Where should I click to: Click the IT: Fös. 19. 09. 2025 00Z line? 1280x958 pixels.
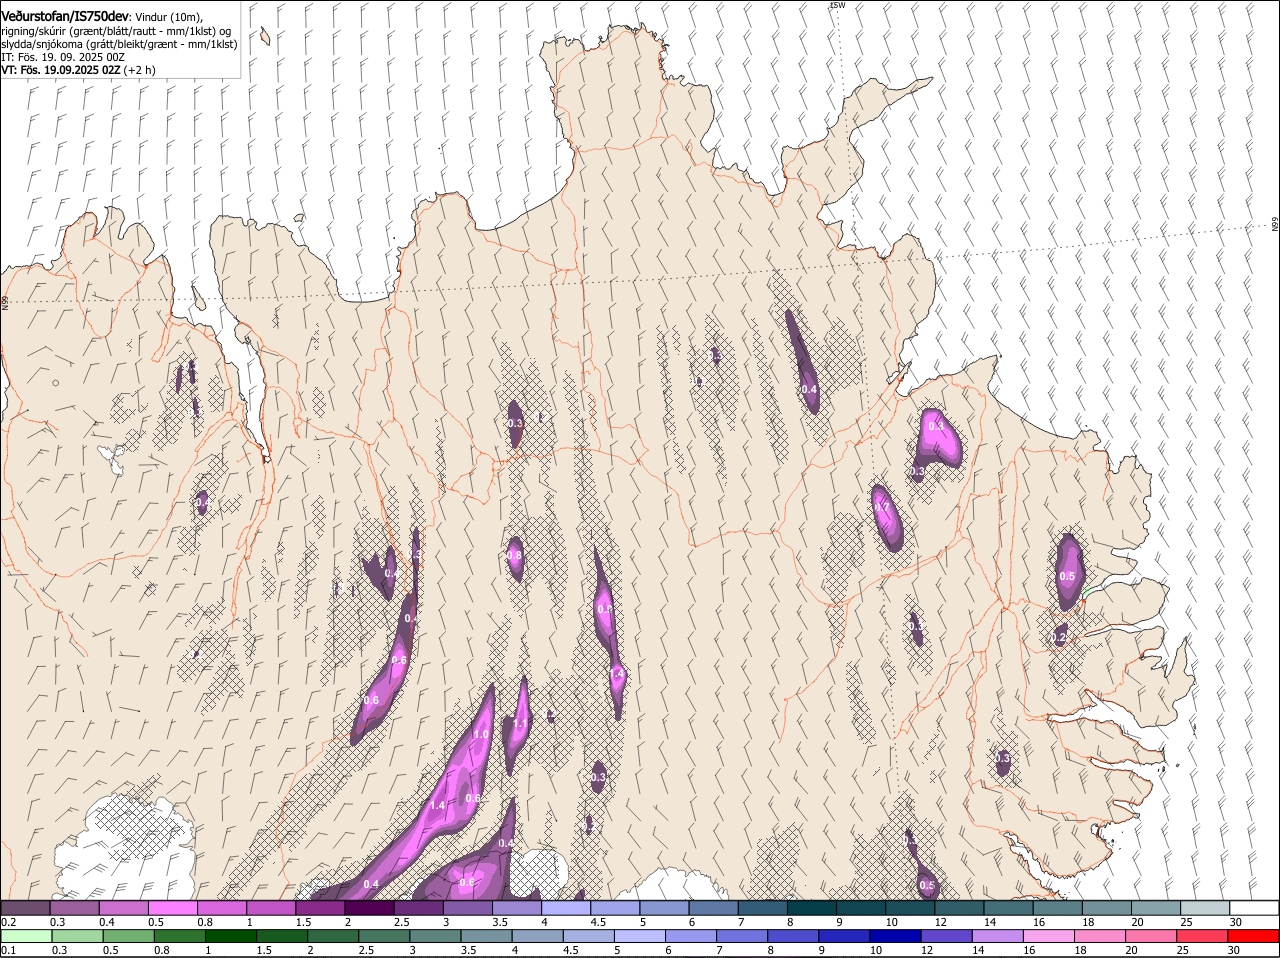pyautogui.click(x=63, y=58)
